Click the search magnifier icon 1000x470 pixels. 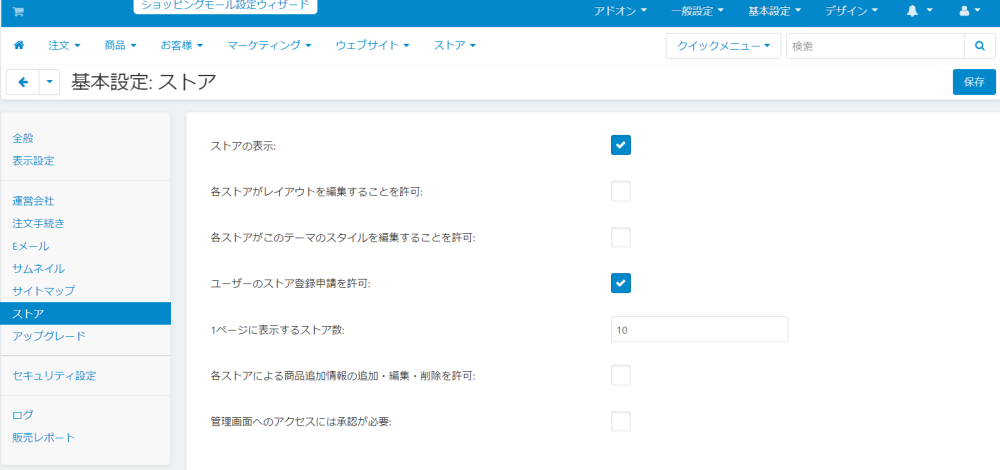coord(979,46)
